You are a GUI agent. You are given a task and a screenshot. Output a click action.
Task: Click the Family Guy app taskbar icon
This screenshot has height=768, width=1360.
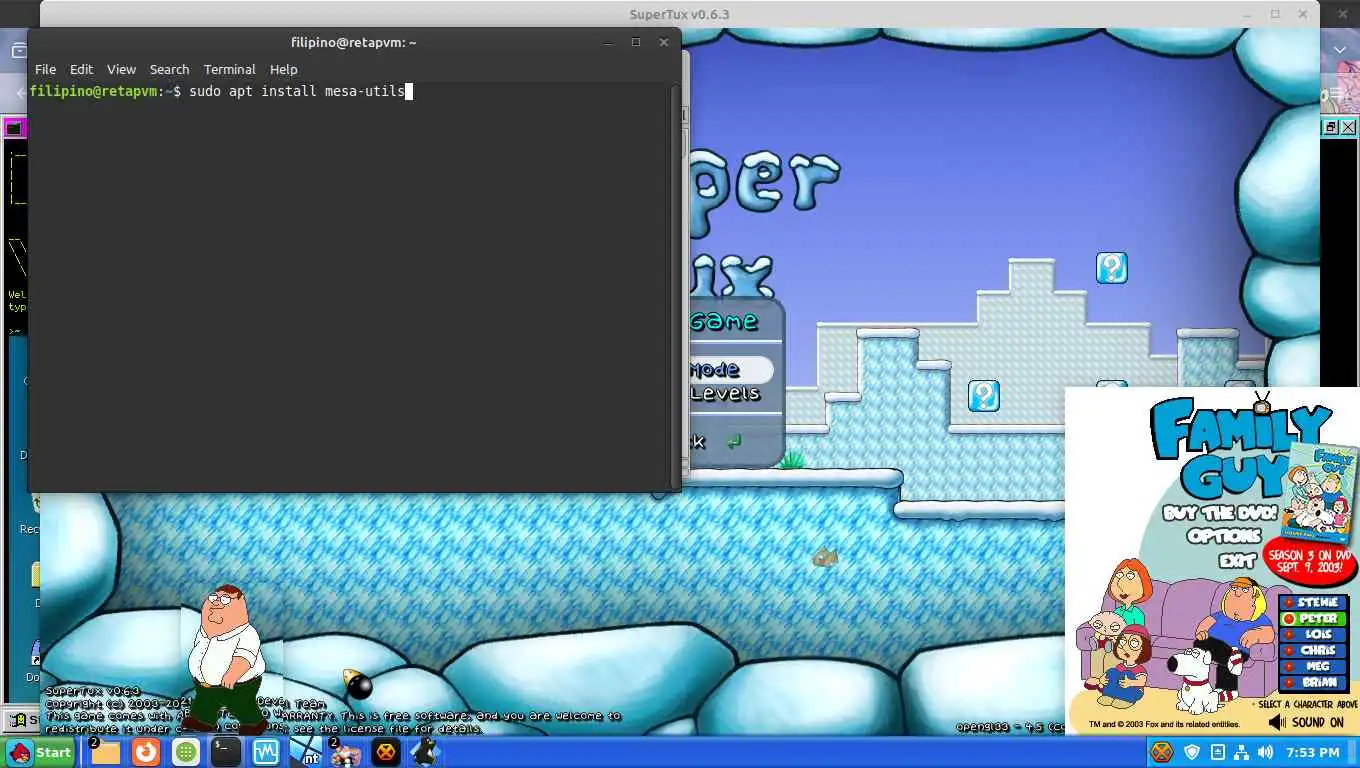pyautogui.click(x=346, y=752)
